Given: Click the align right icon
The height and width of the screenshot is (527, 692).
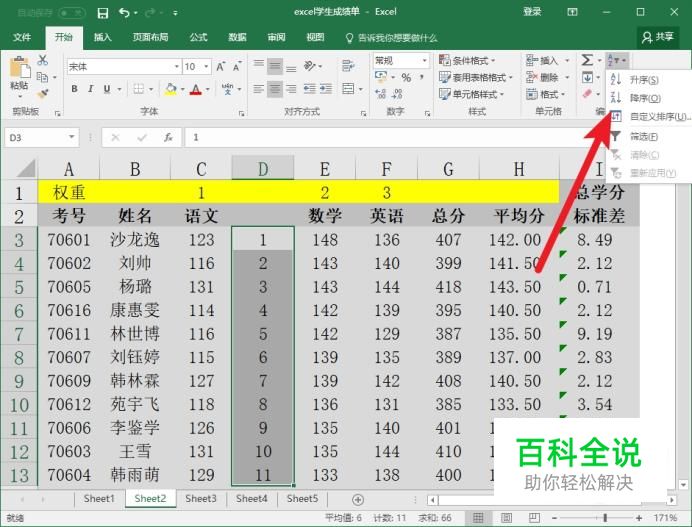Looking at the screenshot, I should [x=291, y=89].
